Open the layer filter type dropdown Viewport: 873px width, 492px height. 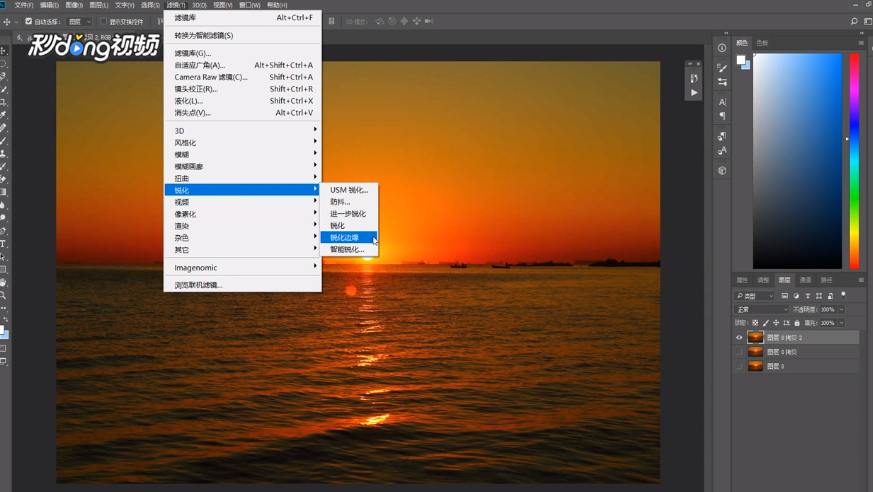click(754, 296)
